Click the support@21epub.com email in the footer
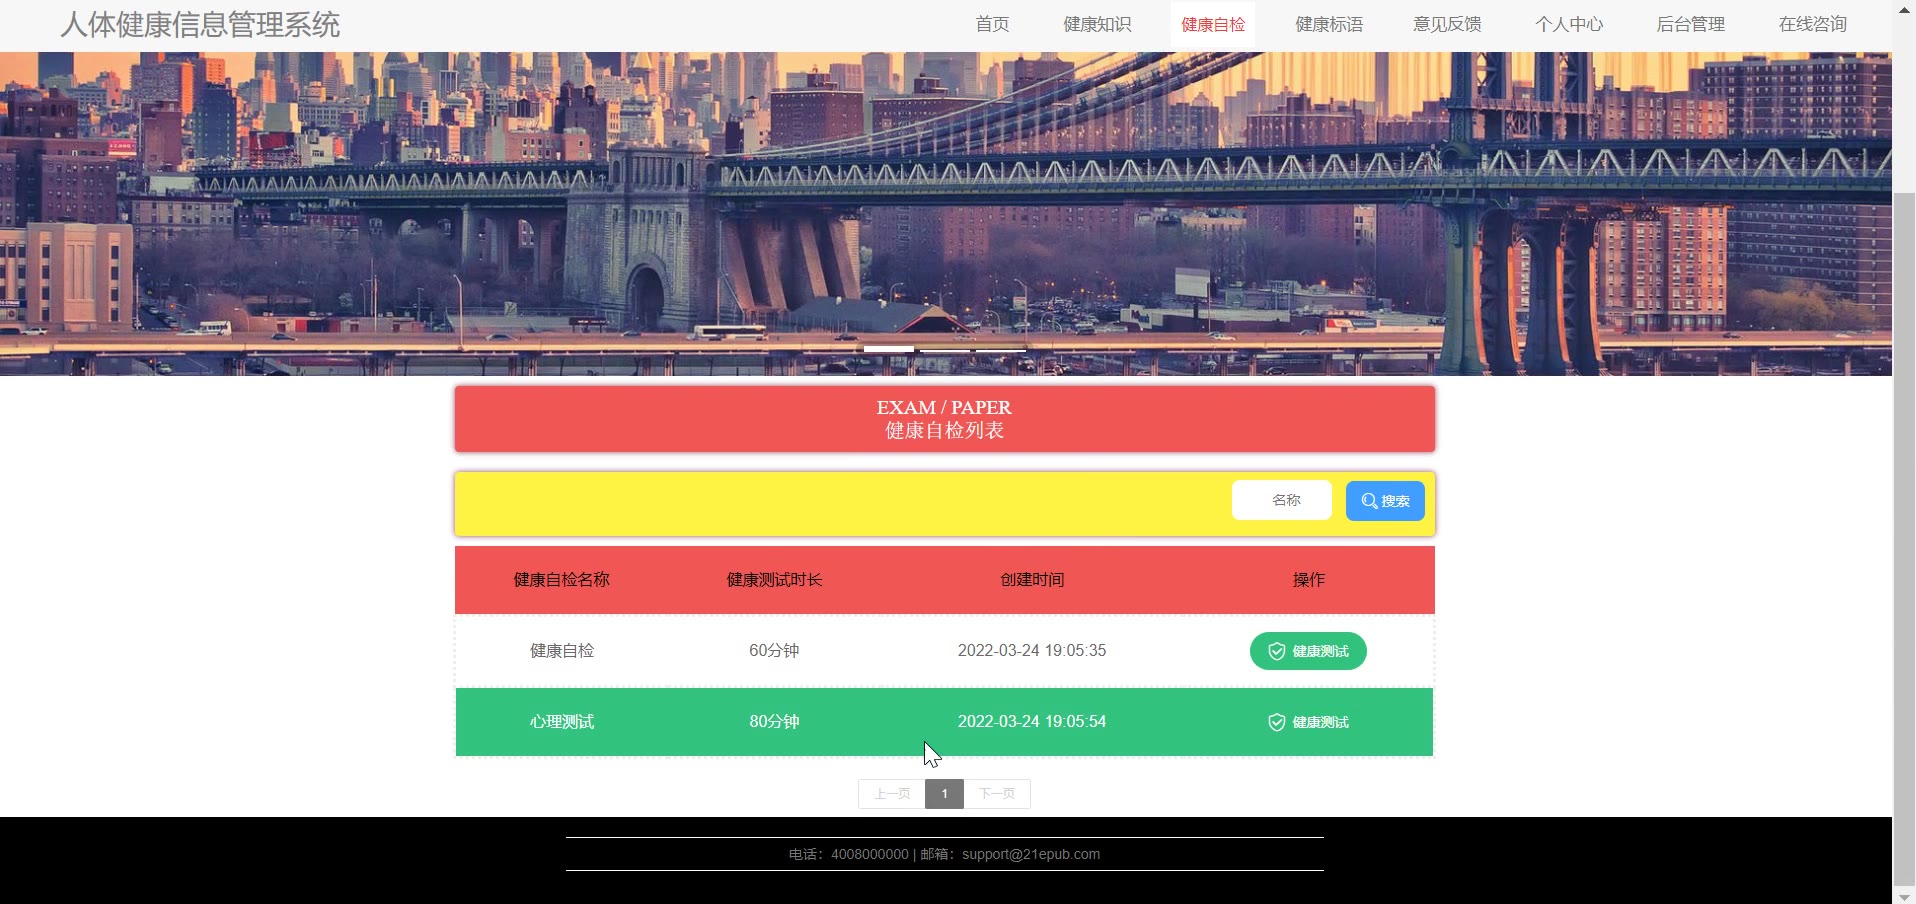 pyautogui.click(x=1031, y=855)
